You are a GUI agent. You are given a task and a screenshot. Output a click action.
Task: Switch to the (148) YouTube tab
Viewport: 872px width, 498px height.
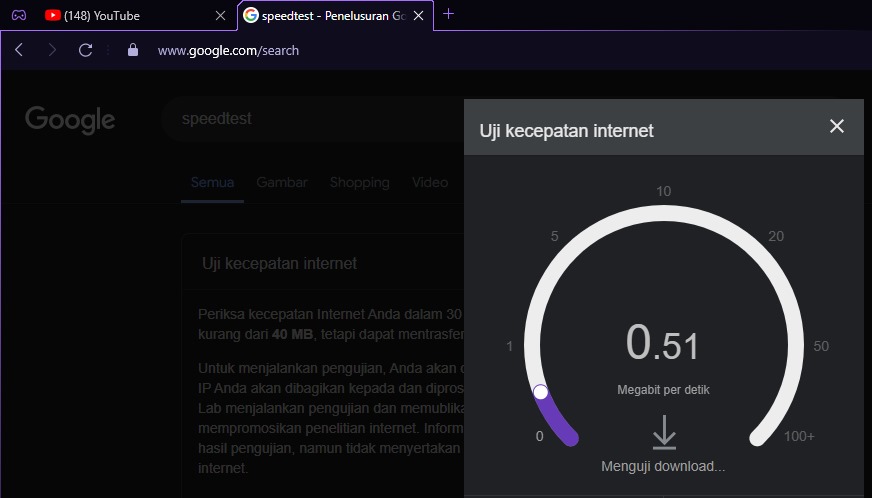(134, 16)
